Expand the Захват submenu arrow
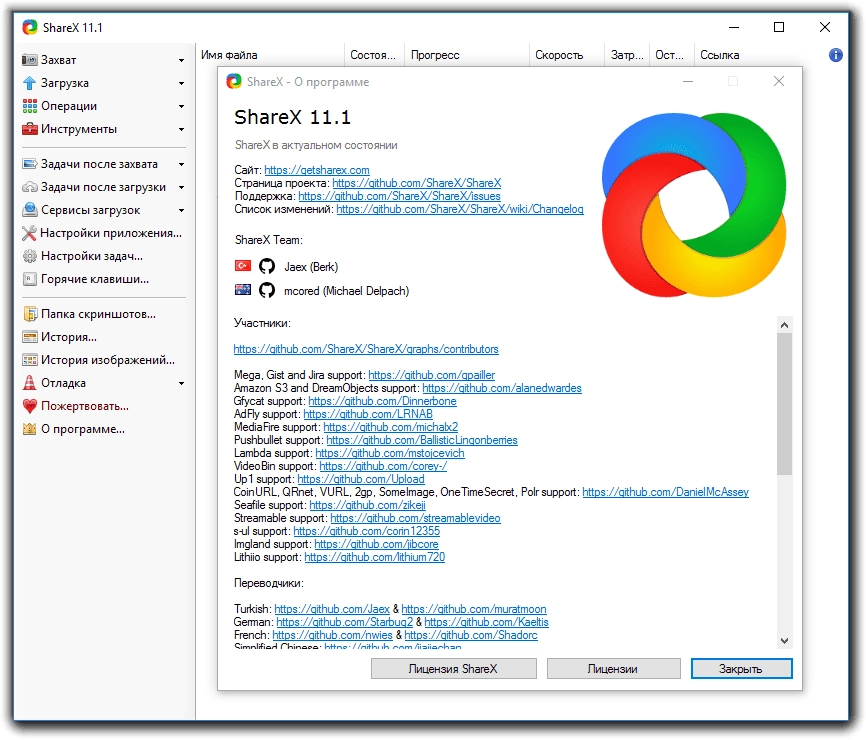Screen dimensions: 866x740 pyautogui.click(x=181, y=60)
